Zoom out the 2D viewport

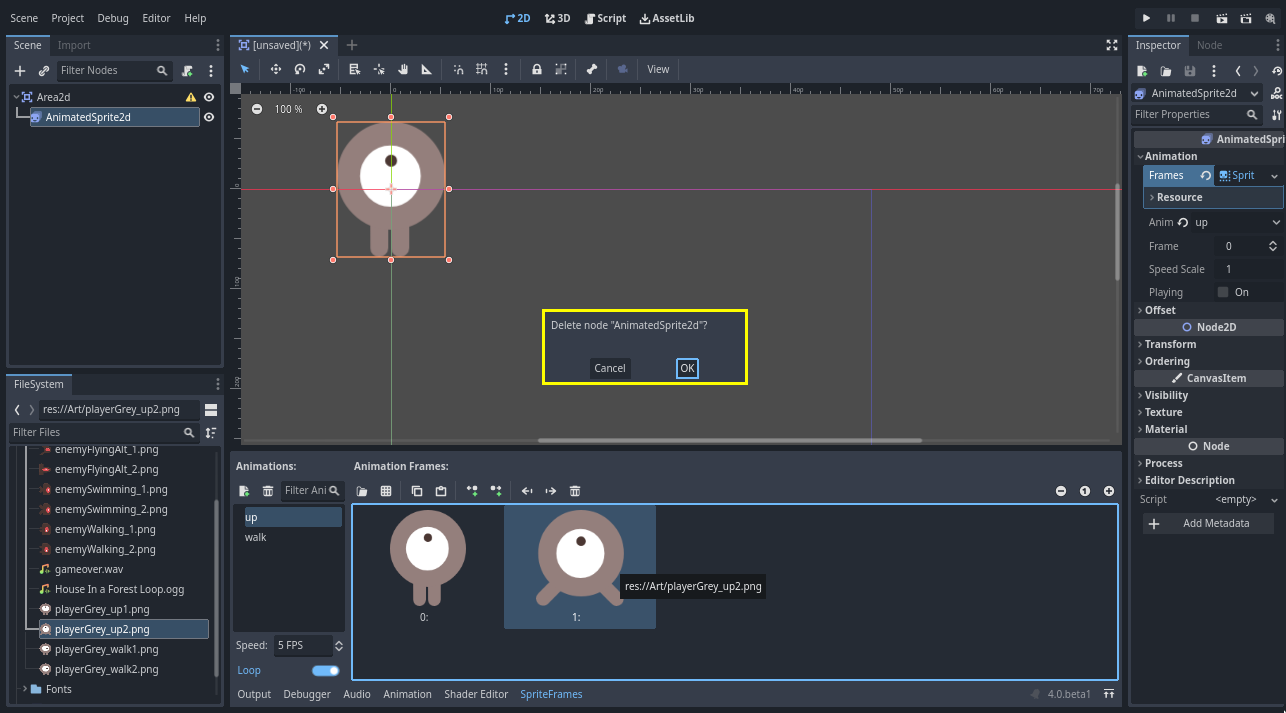[x=257, y=109]
